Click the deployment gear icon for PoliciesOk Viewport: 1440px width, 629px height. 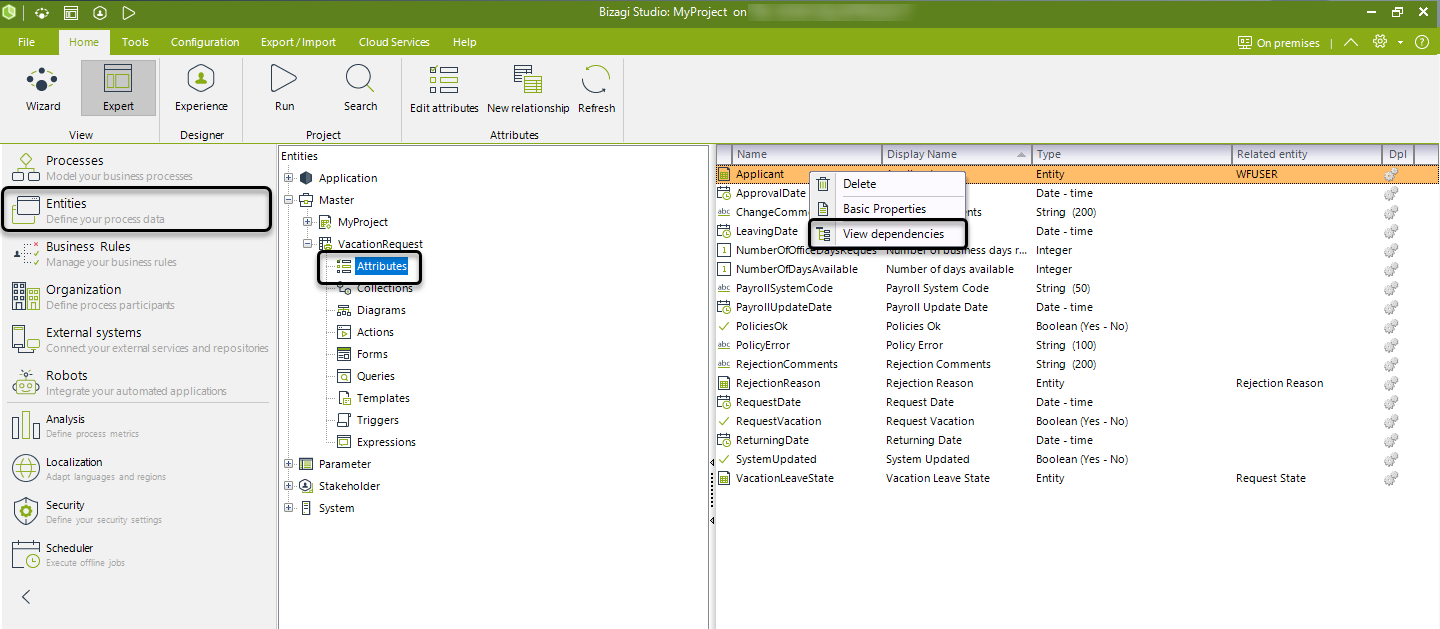tap(1390, 326)
